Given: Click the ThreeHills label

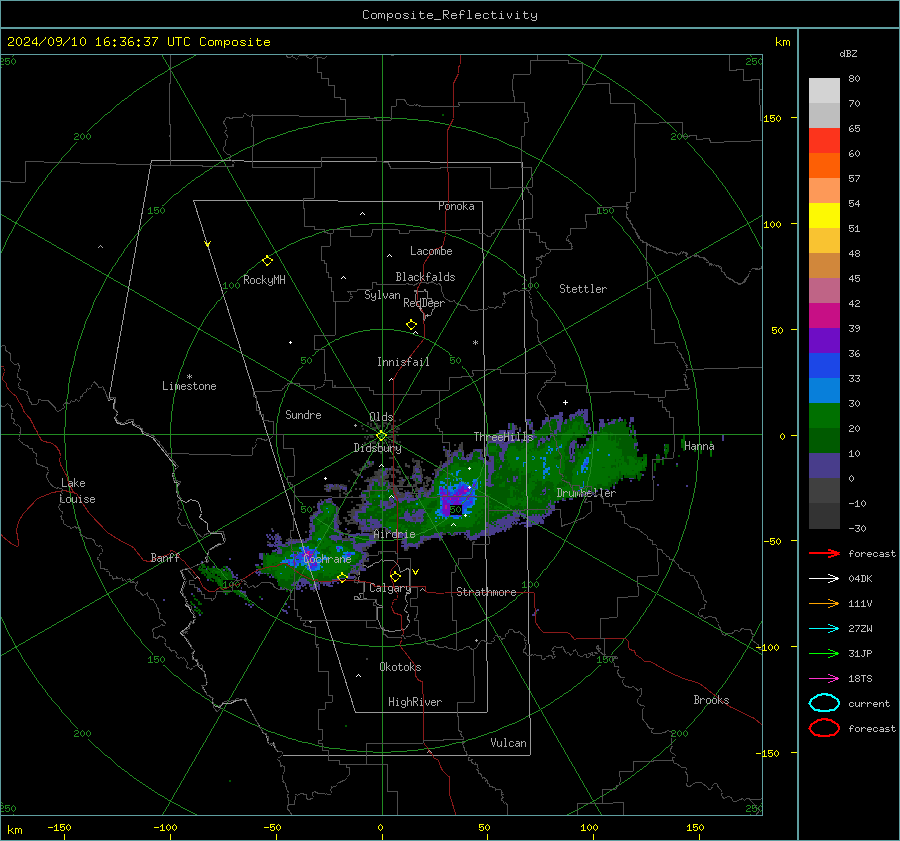Looking at the screenshot, I should [x=503, y=437].
